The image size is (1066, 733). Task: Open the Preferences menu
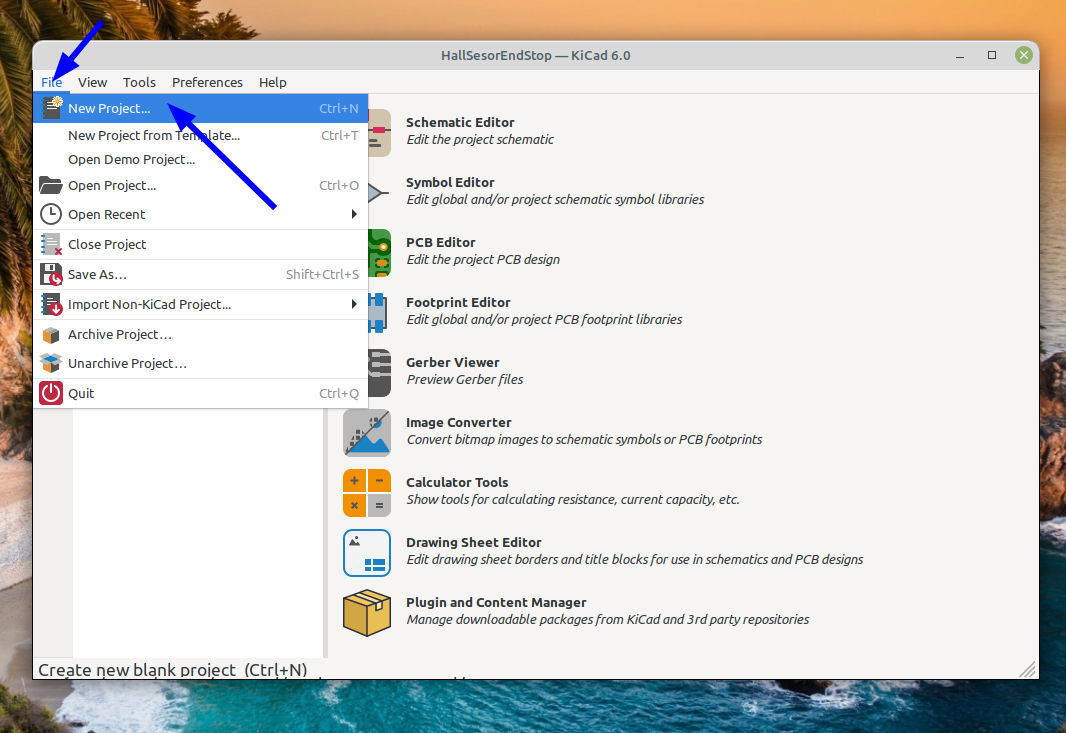pos(207,82)
